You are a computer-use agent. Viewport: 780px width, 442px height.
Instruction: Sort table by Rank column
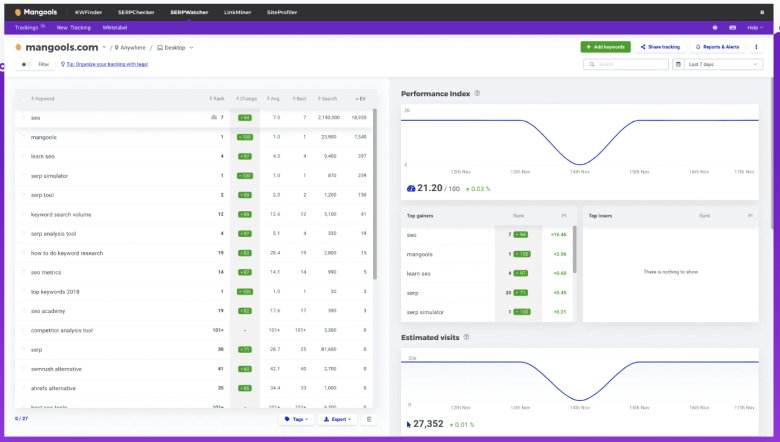(x=217, y=98)
